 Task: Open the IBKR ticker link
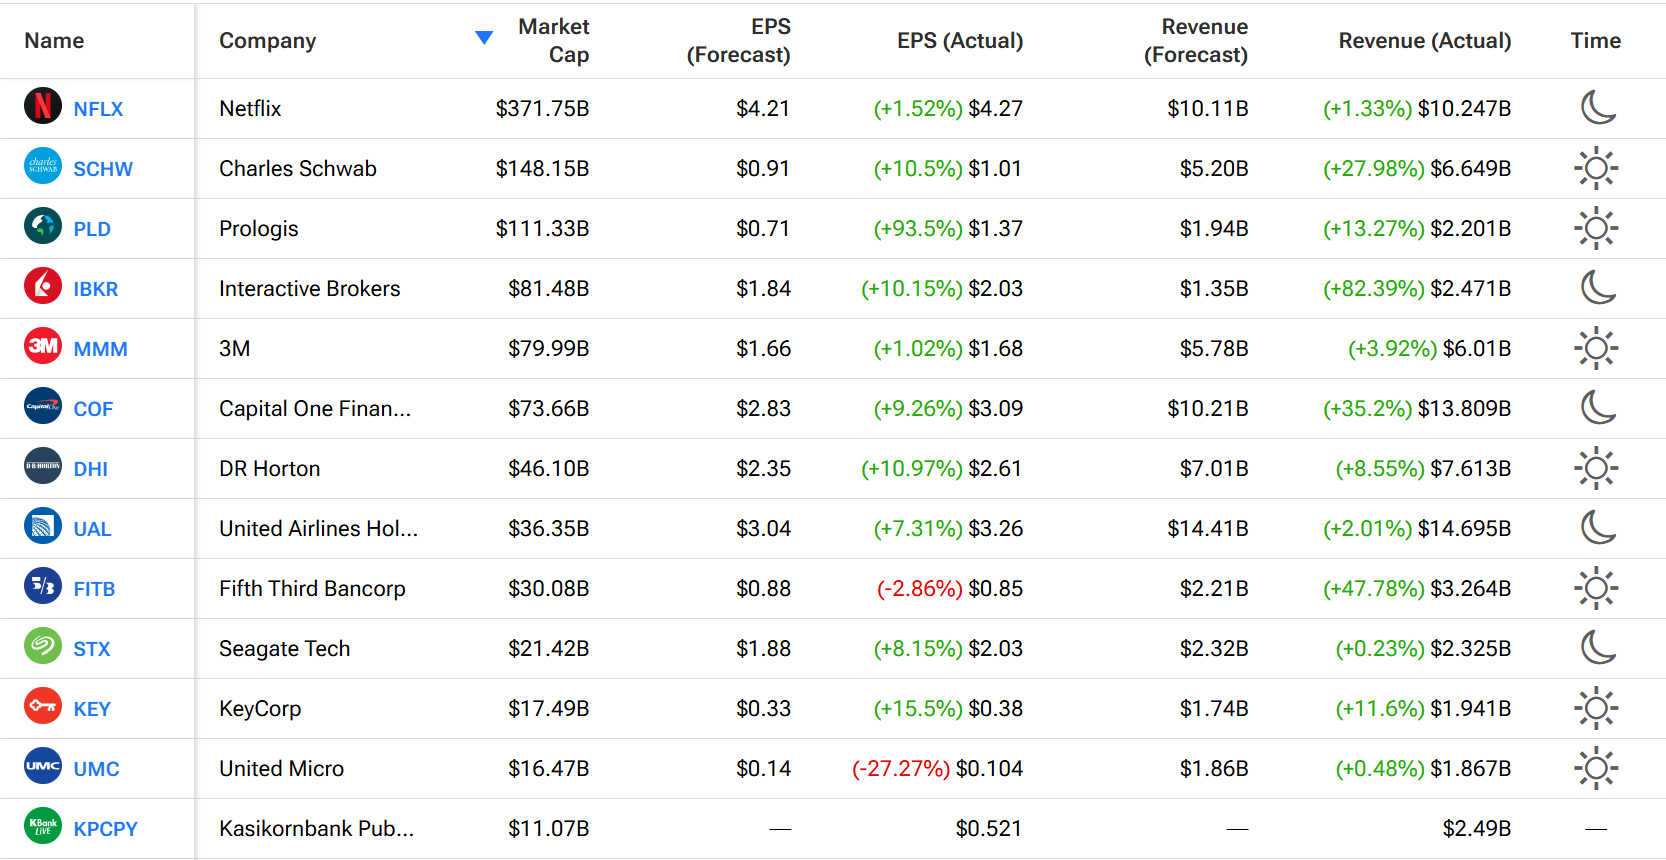96,289
